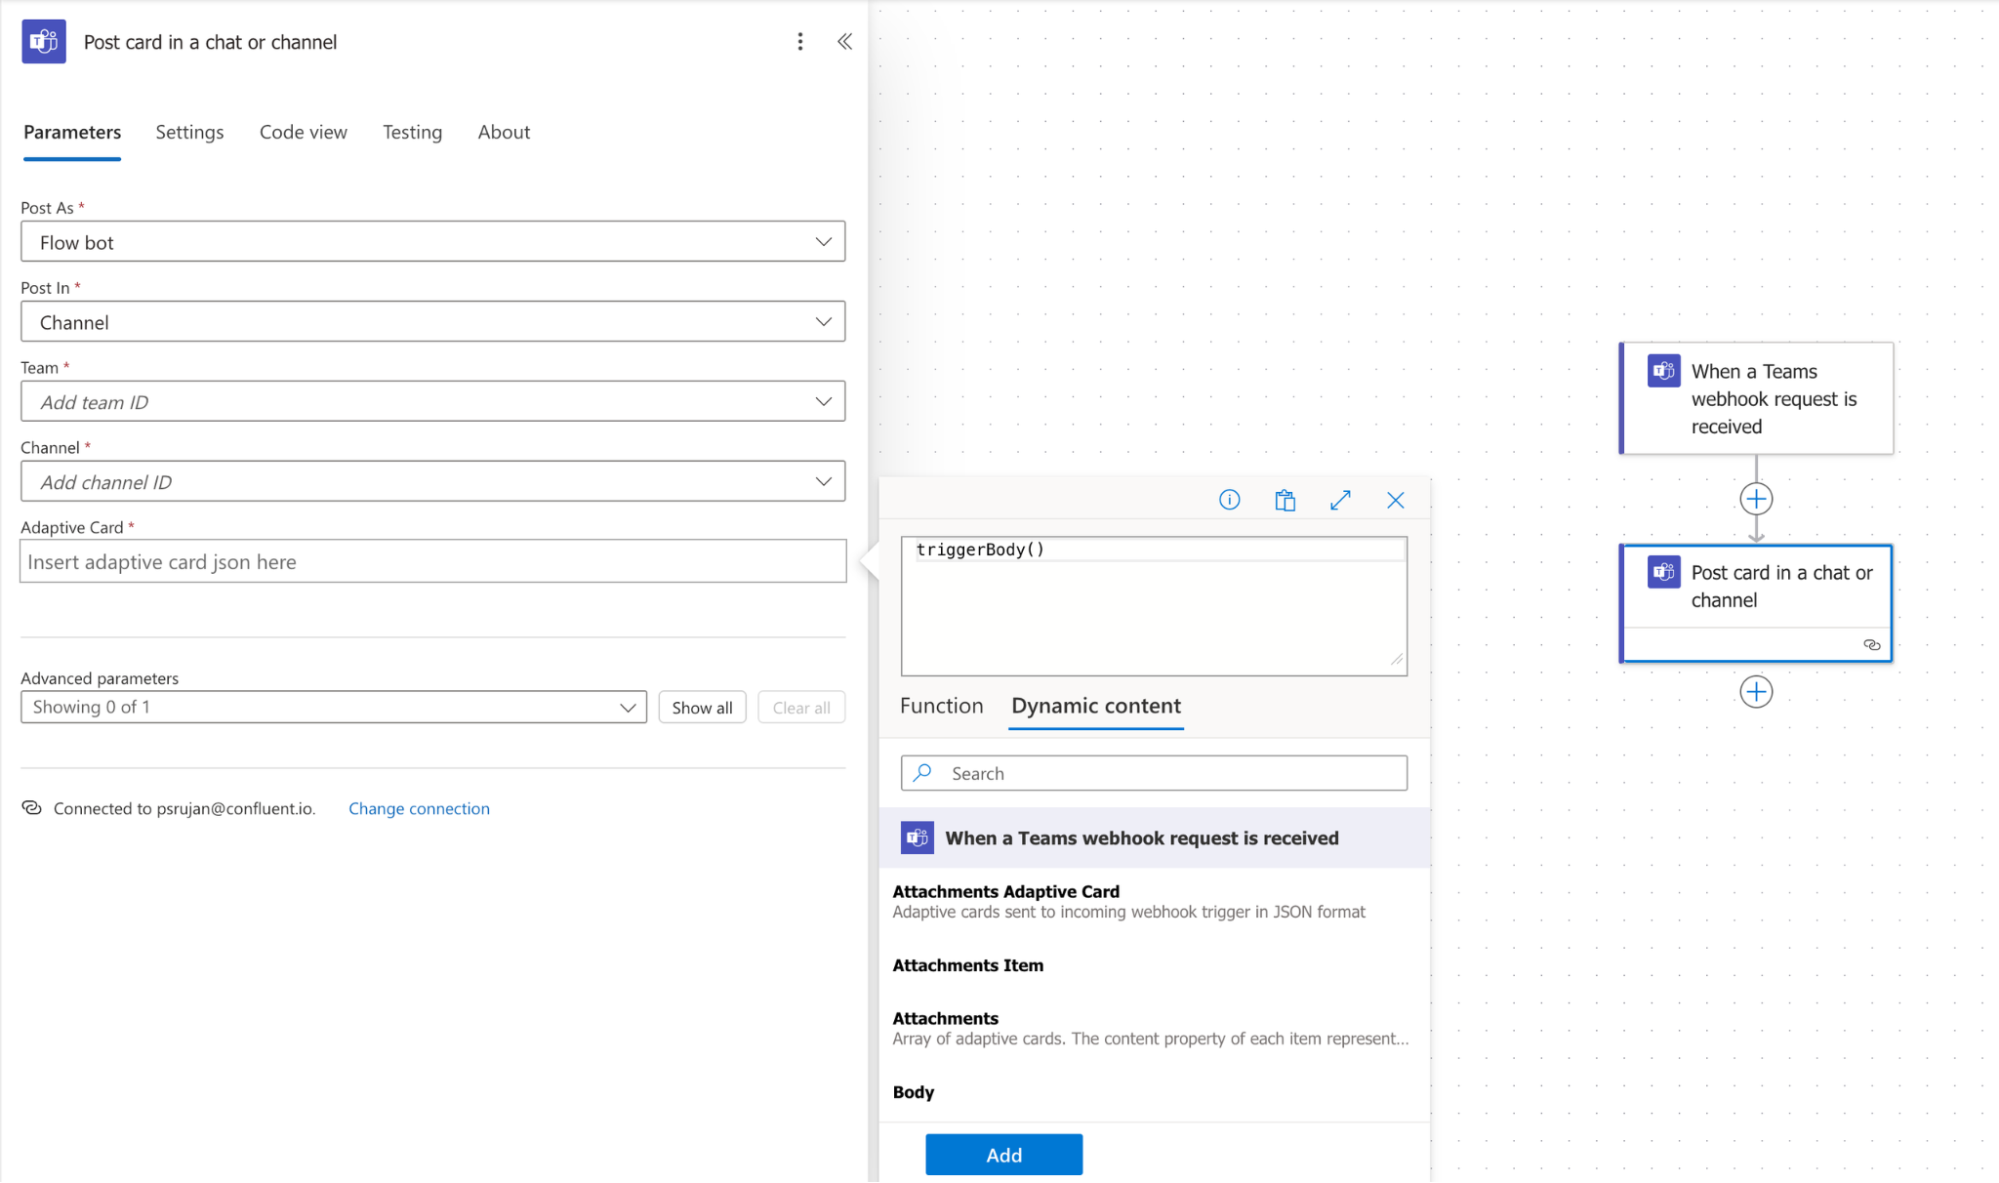Open the three-dot more options menu
The width and height of the screenshot is (1999, 1183).
click(x=800, y=41)
